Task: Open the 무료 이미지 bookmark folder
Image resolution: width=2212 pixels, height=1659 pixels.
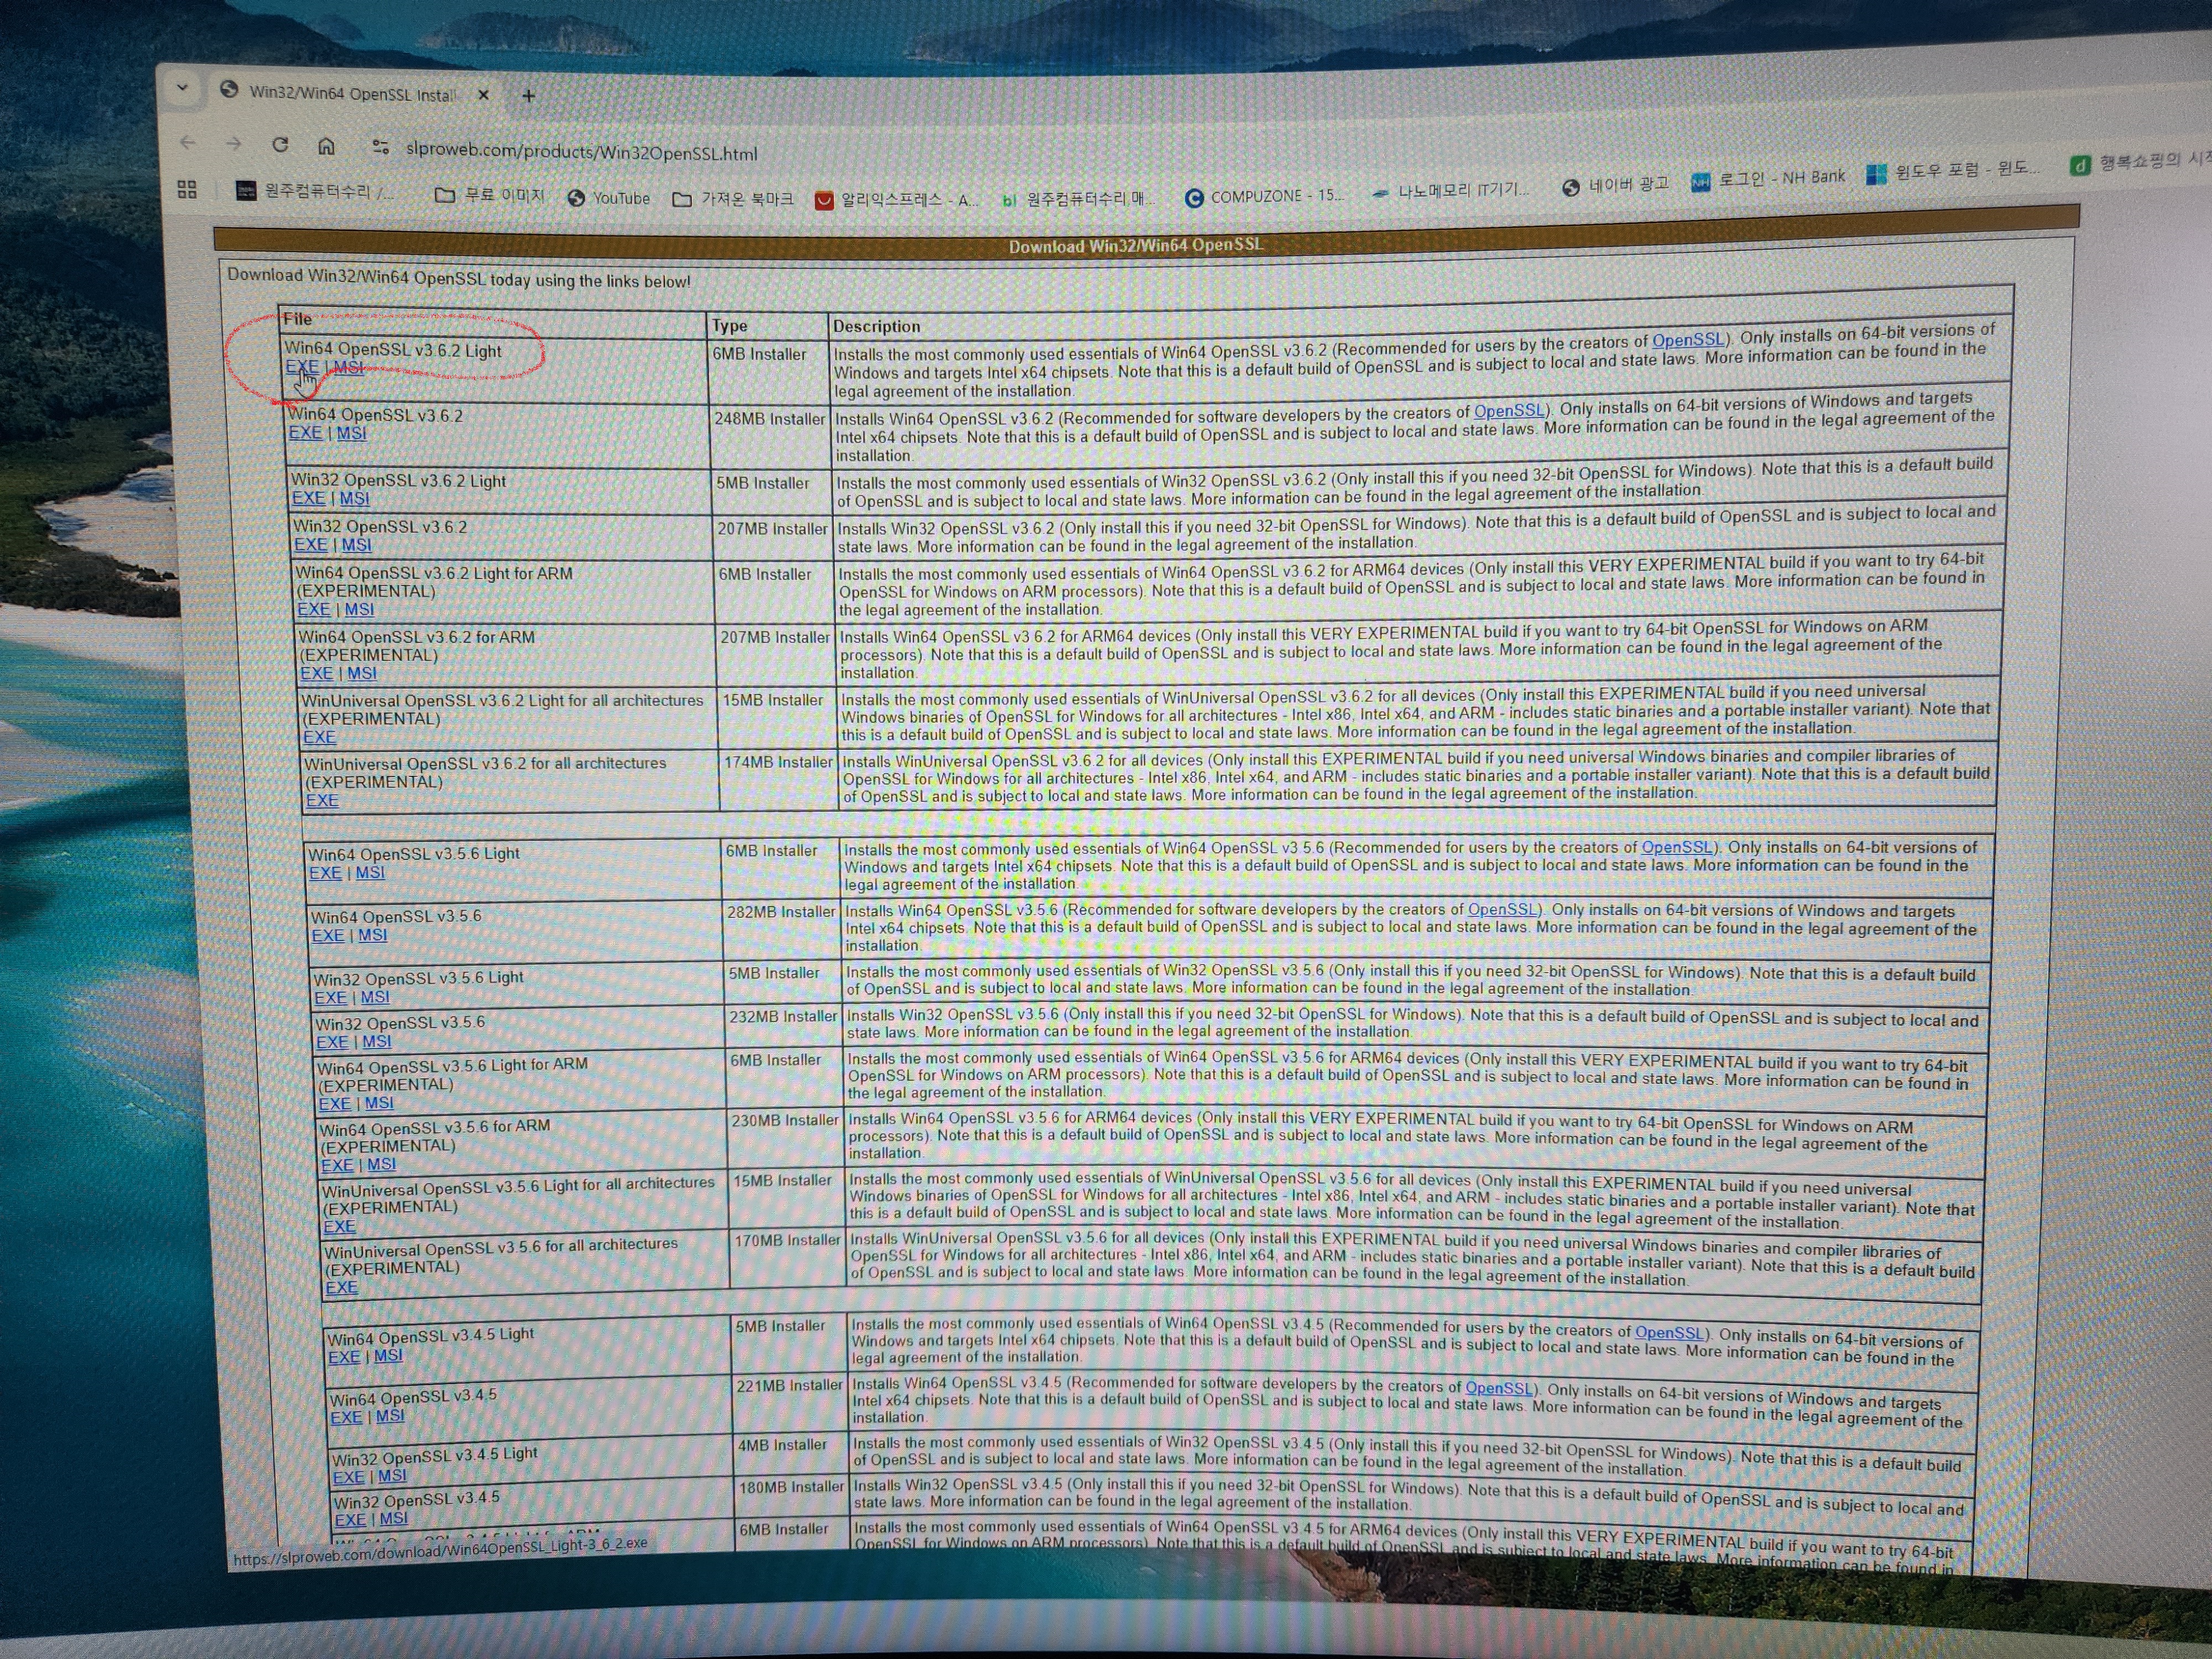Action: click(490, 195)
